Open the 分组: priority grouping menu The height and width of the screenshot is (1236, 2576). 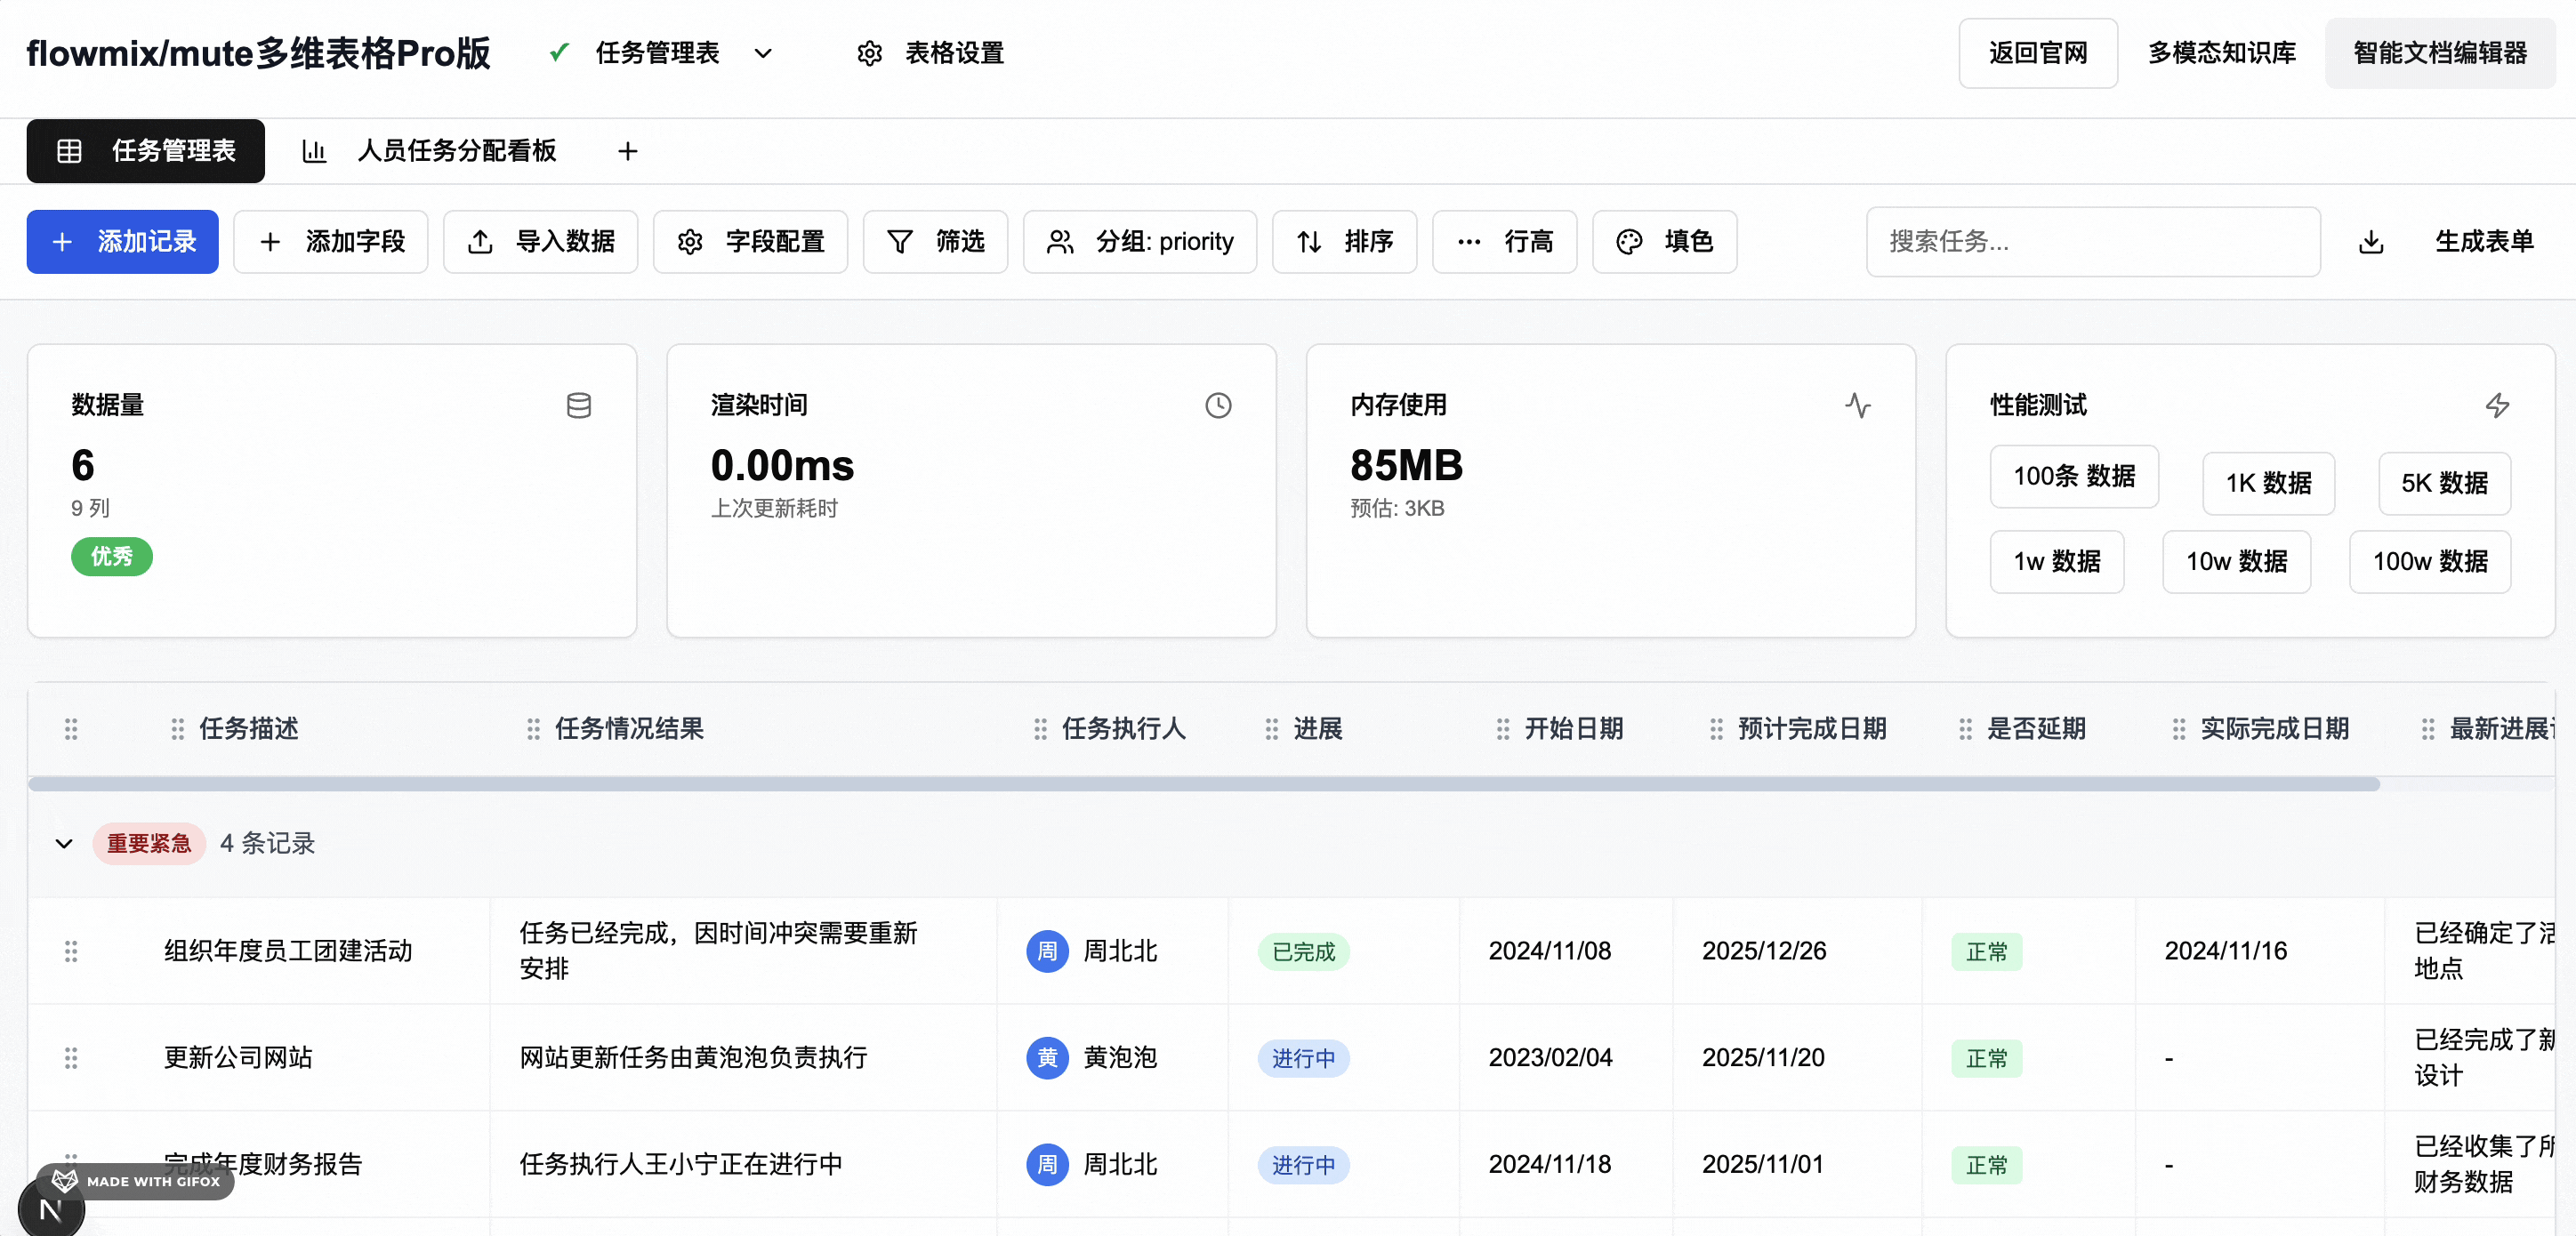pyautogui.click(x=1139, y=242)
